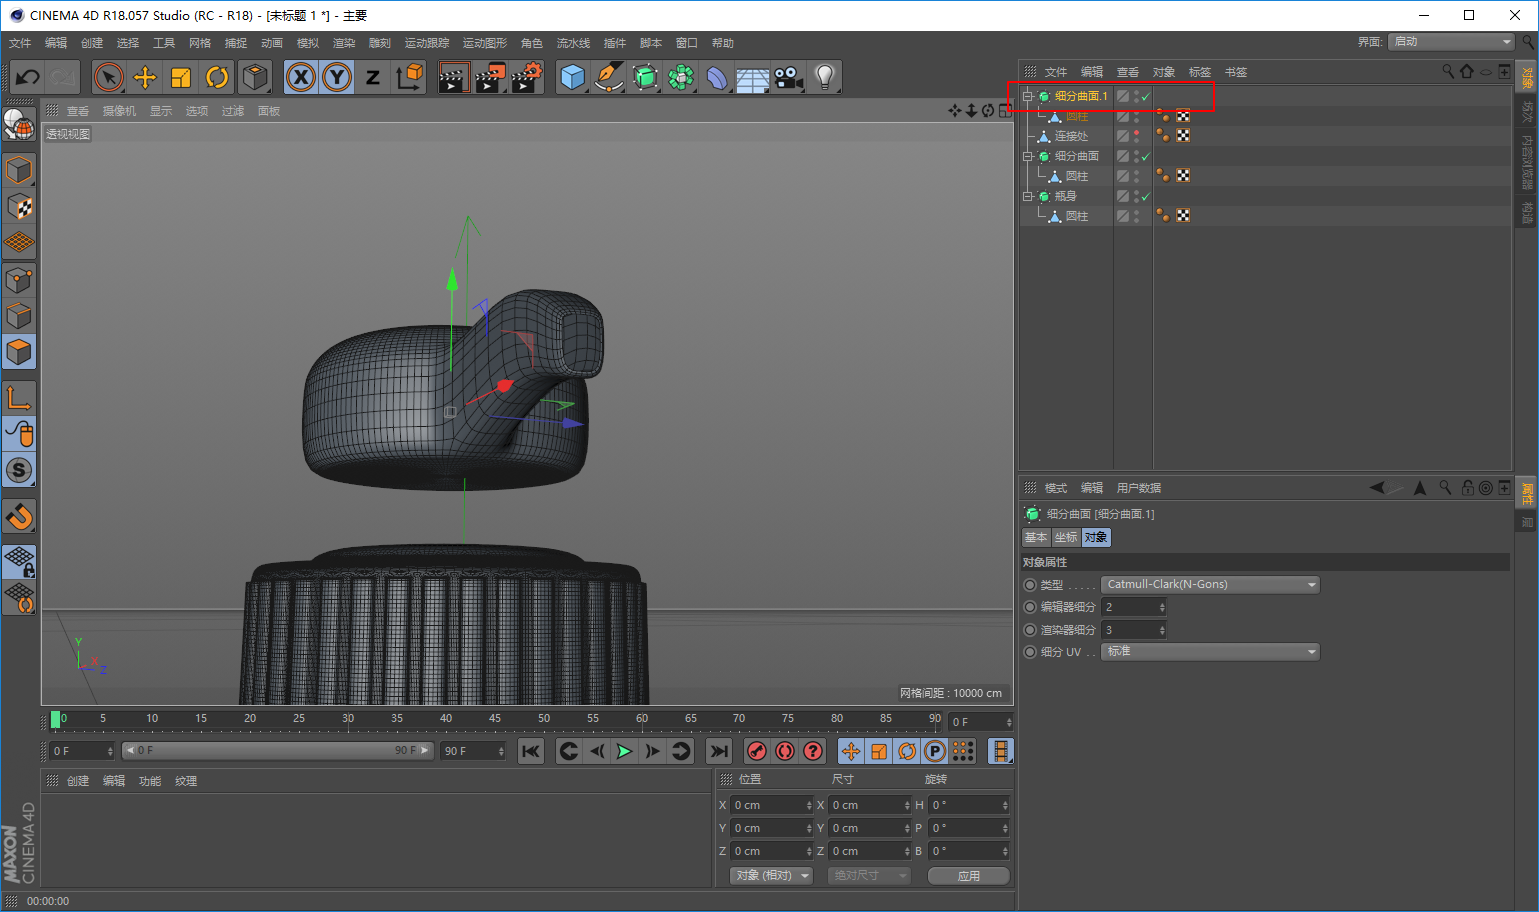Click the coordinate system toggle icon
Image resolution: width=1539 pixels, height=912 pixels.
click(x=409, y=77)
